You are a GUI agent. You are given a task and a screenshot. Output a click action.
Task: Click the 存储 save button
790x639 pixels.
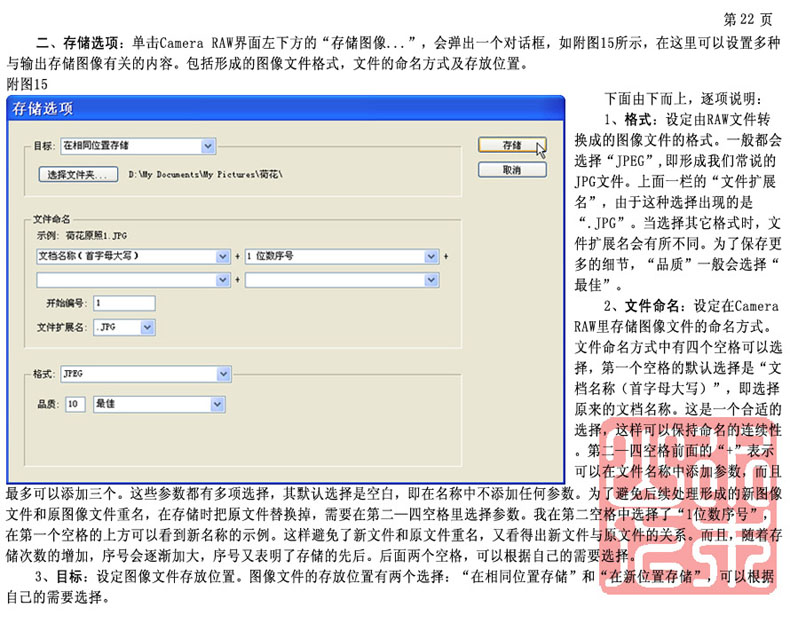point(512,145)
